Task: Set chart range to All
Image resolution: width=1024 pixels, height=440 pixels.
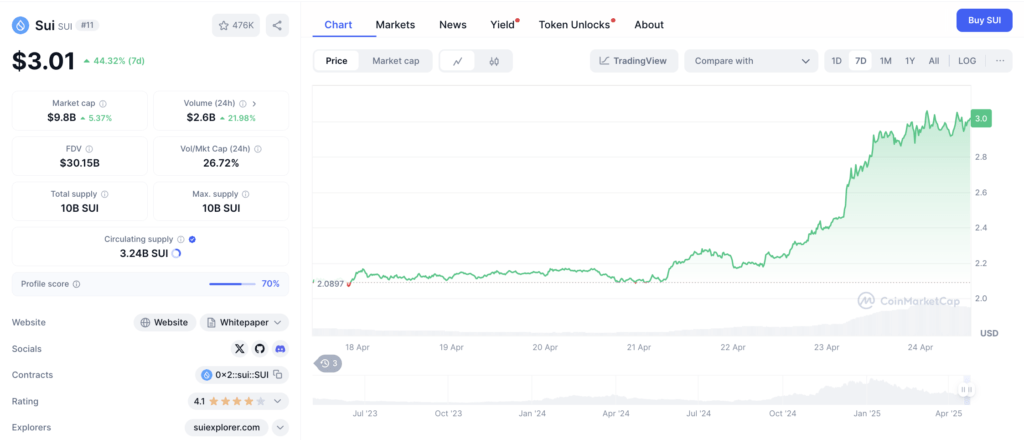Action: click(x=934, y=61)
